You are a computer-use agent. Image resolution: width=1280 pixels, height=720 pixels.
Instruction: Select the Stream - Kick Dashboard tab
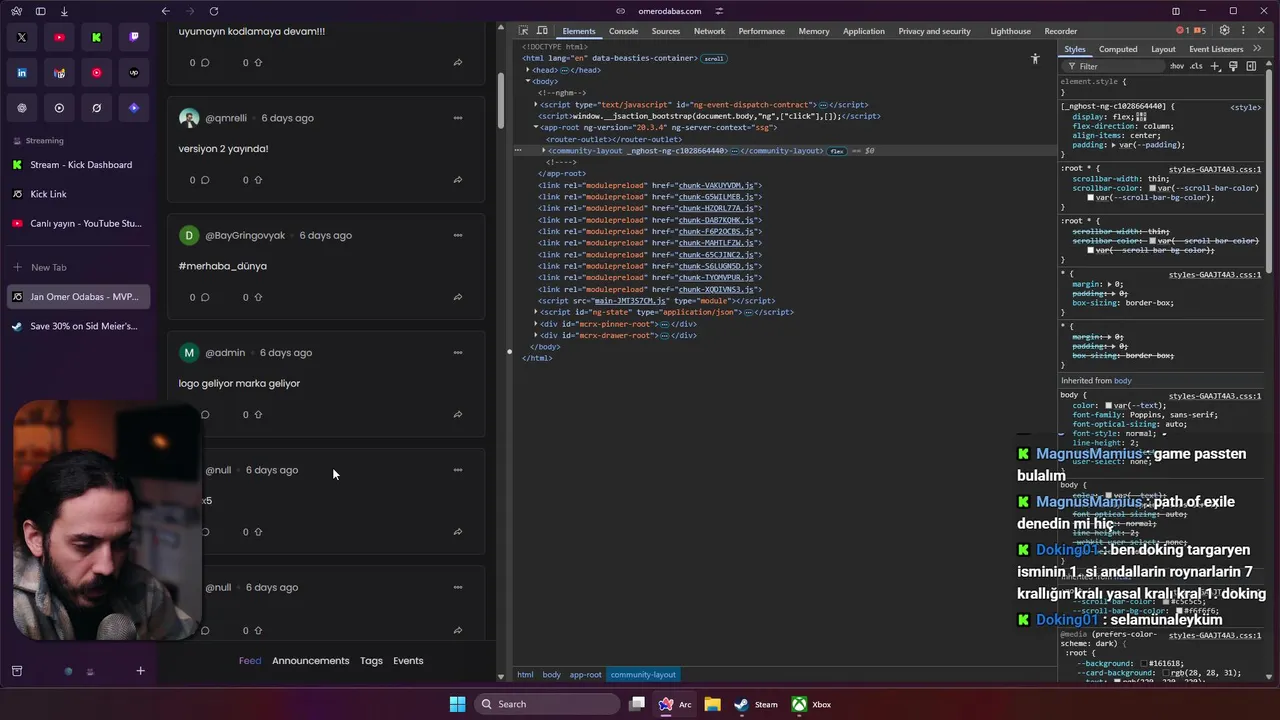pos(79,165)
